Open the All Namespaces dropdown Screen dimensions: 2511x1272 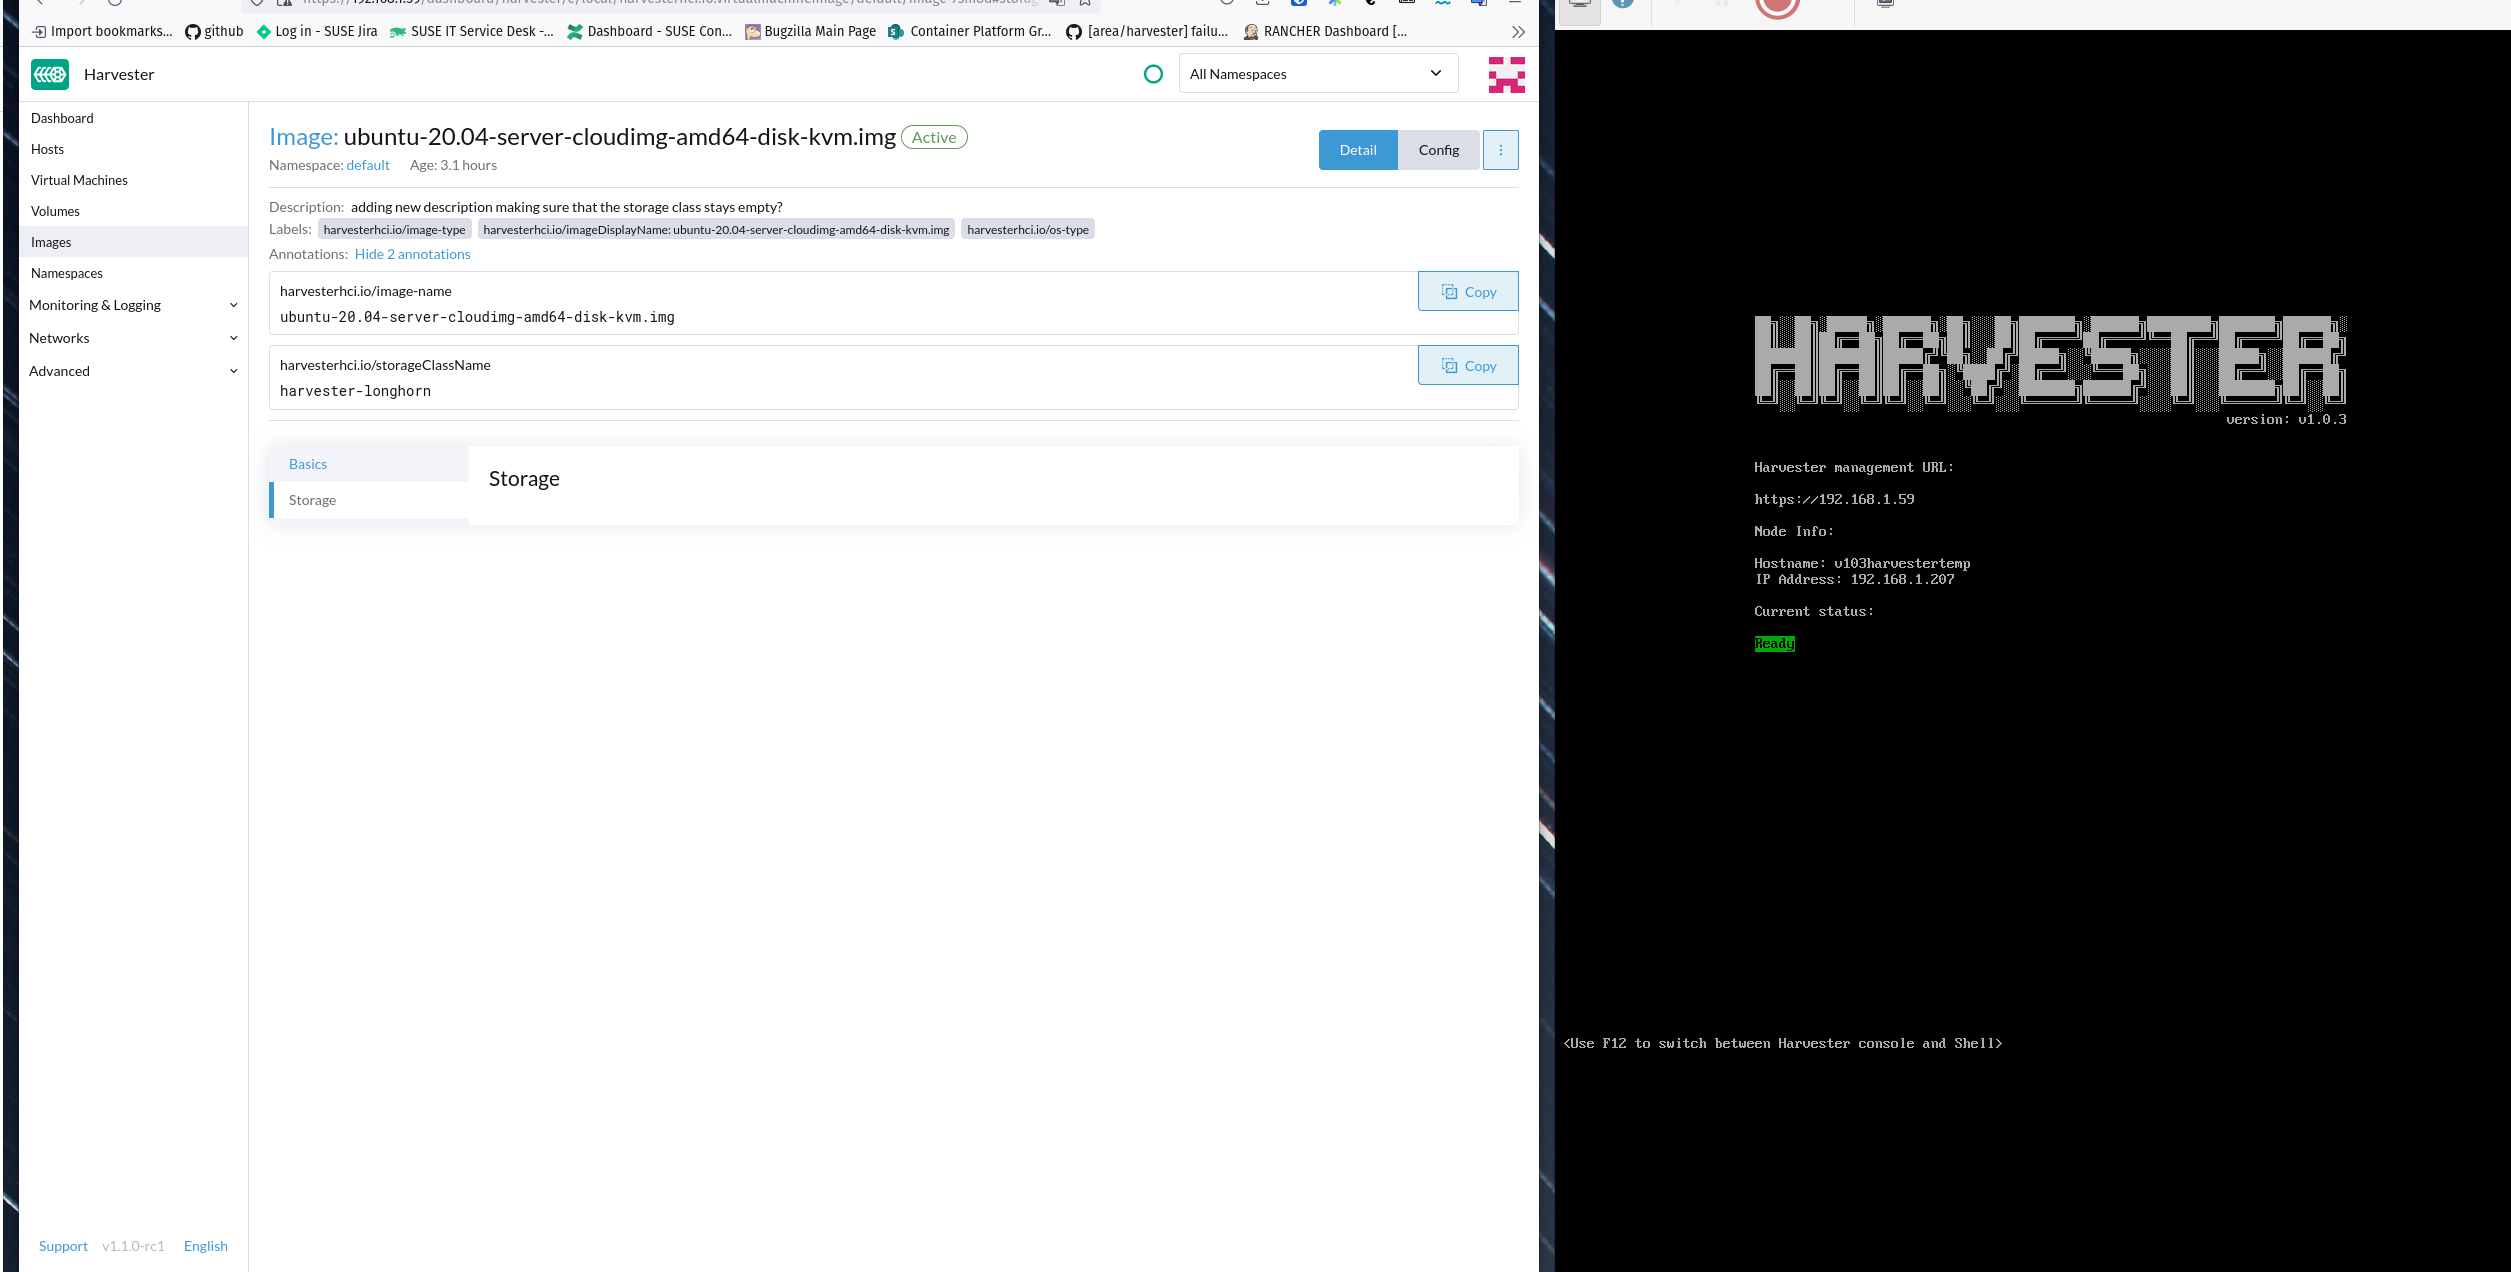1317,73
